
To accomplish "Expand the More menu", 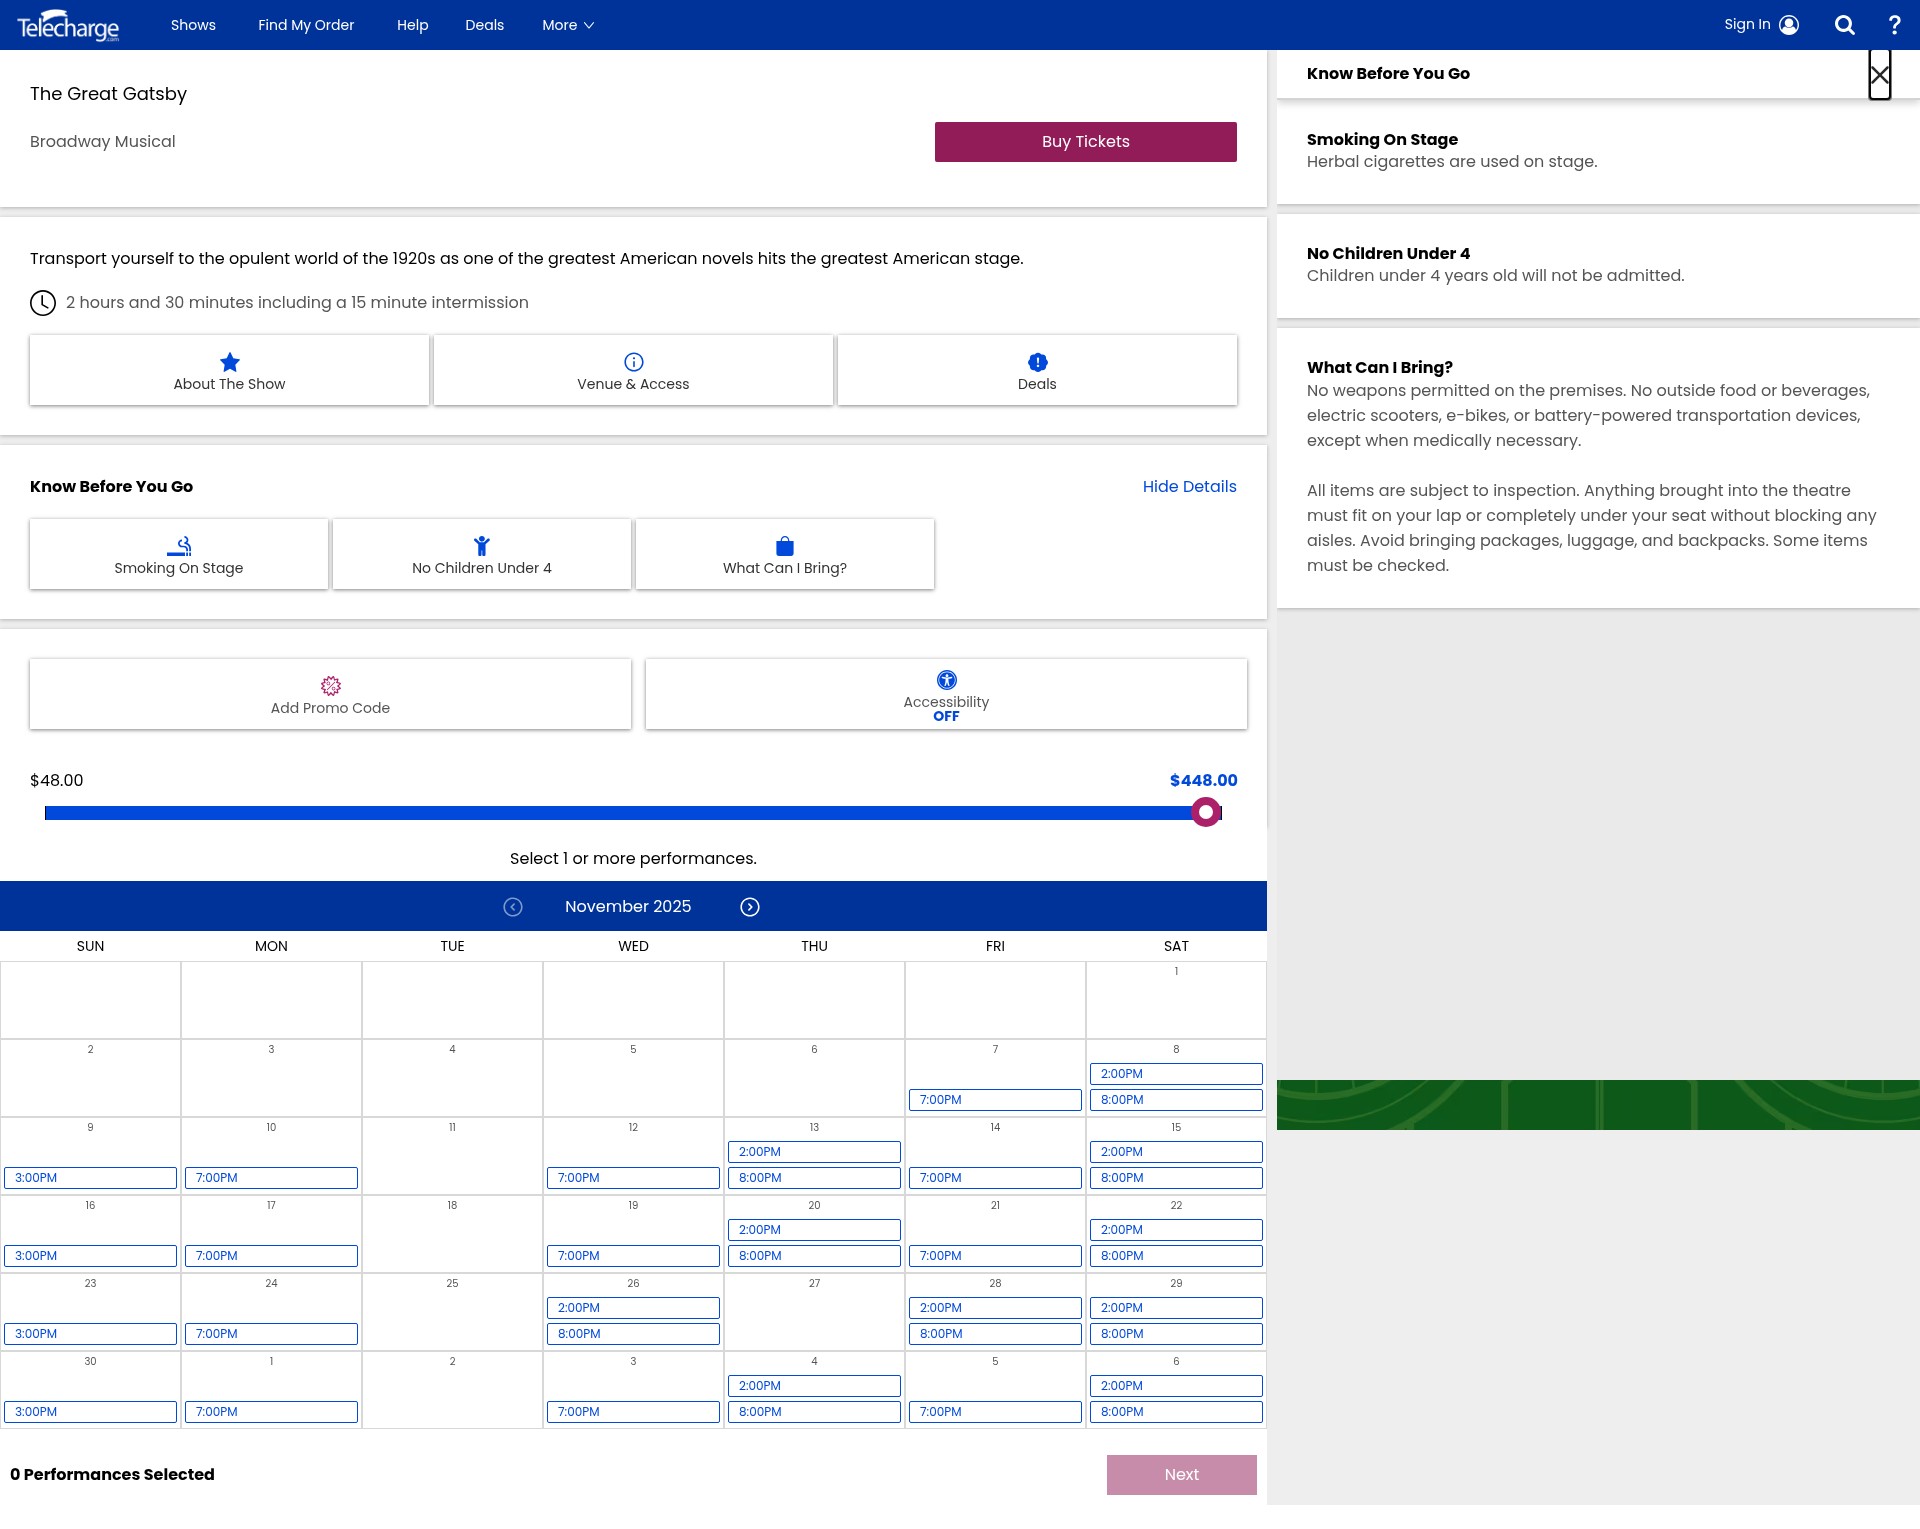I will [x=568, y=25].
